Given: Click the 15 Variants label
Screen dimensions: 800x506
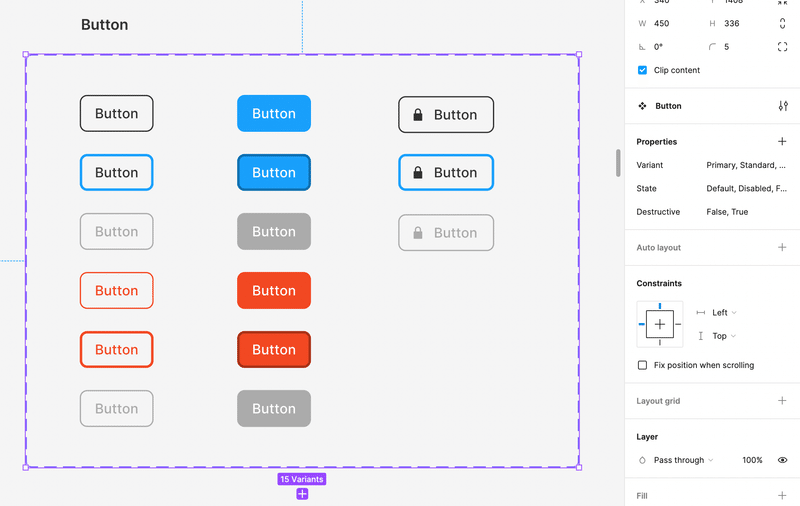Looking at the screenshot, I should click(x=302, y=479).
